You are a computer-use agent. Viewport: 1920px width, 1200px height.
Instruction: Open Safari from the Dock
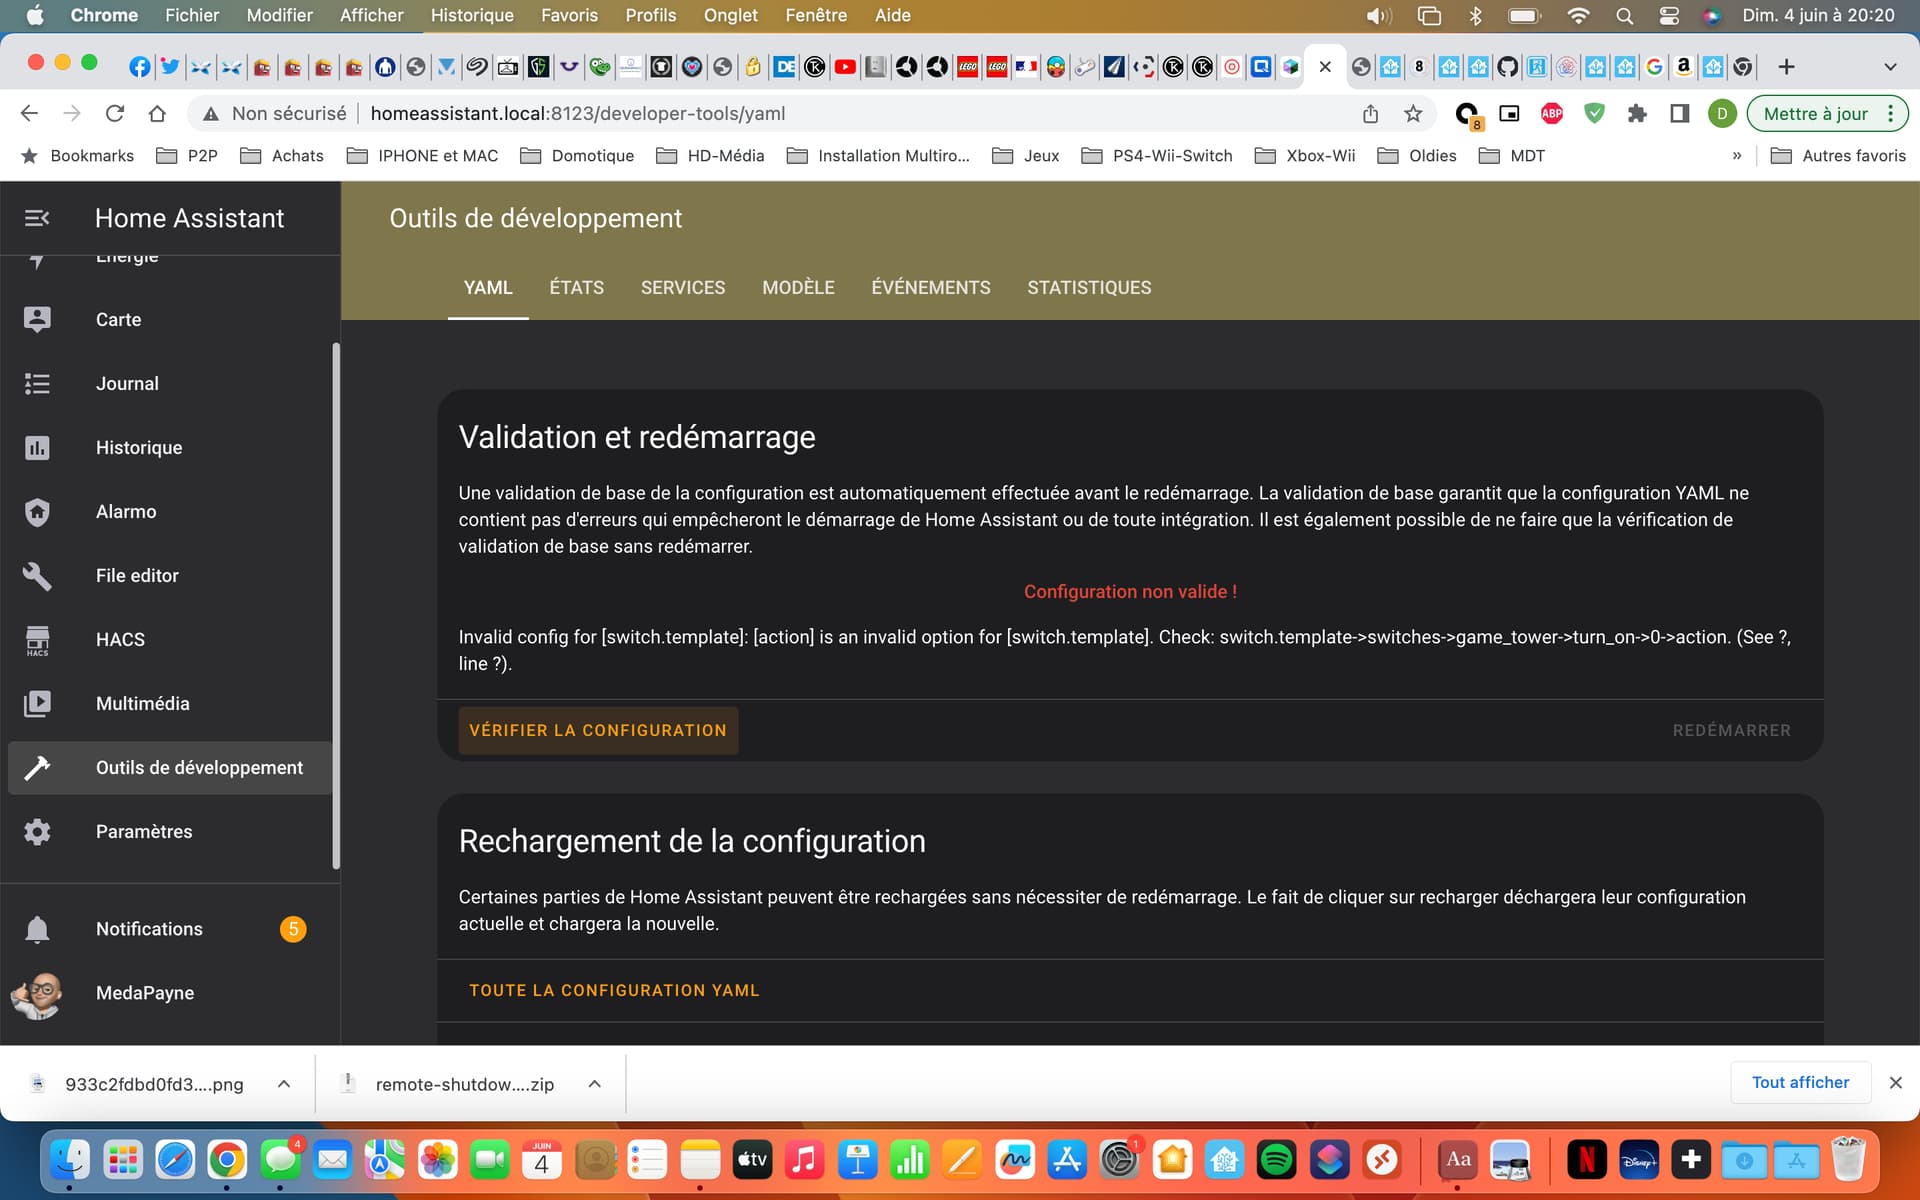[175, 1160]
